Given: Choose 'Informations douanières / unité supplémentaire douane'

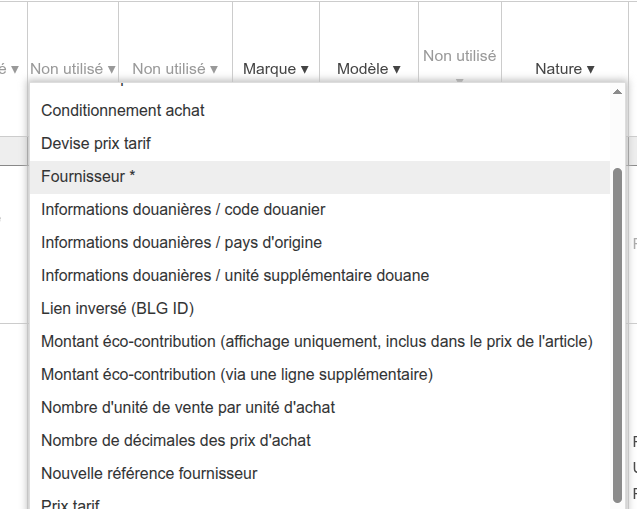Looking at the screenshot, I should tap(320, 275).
